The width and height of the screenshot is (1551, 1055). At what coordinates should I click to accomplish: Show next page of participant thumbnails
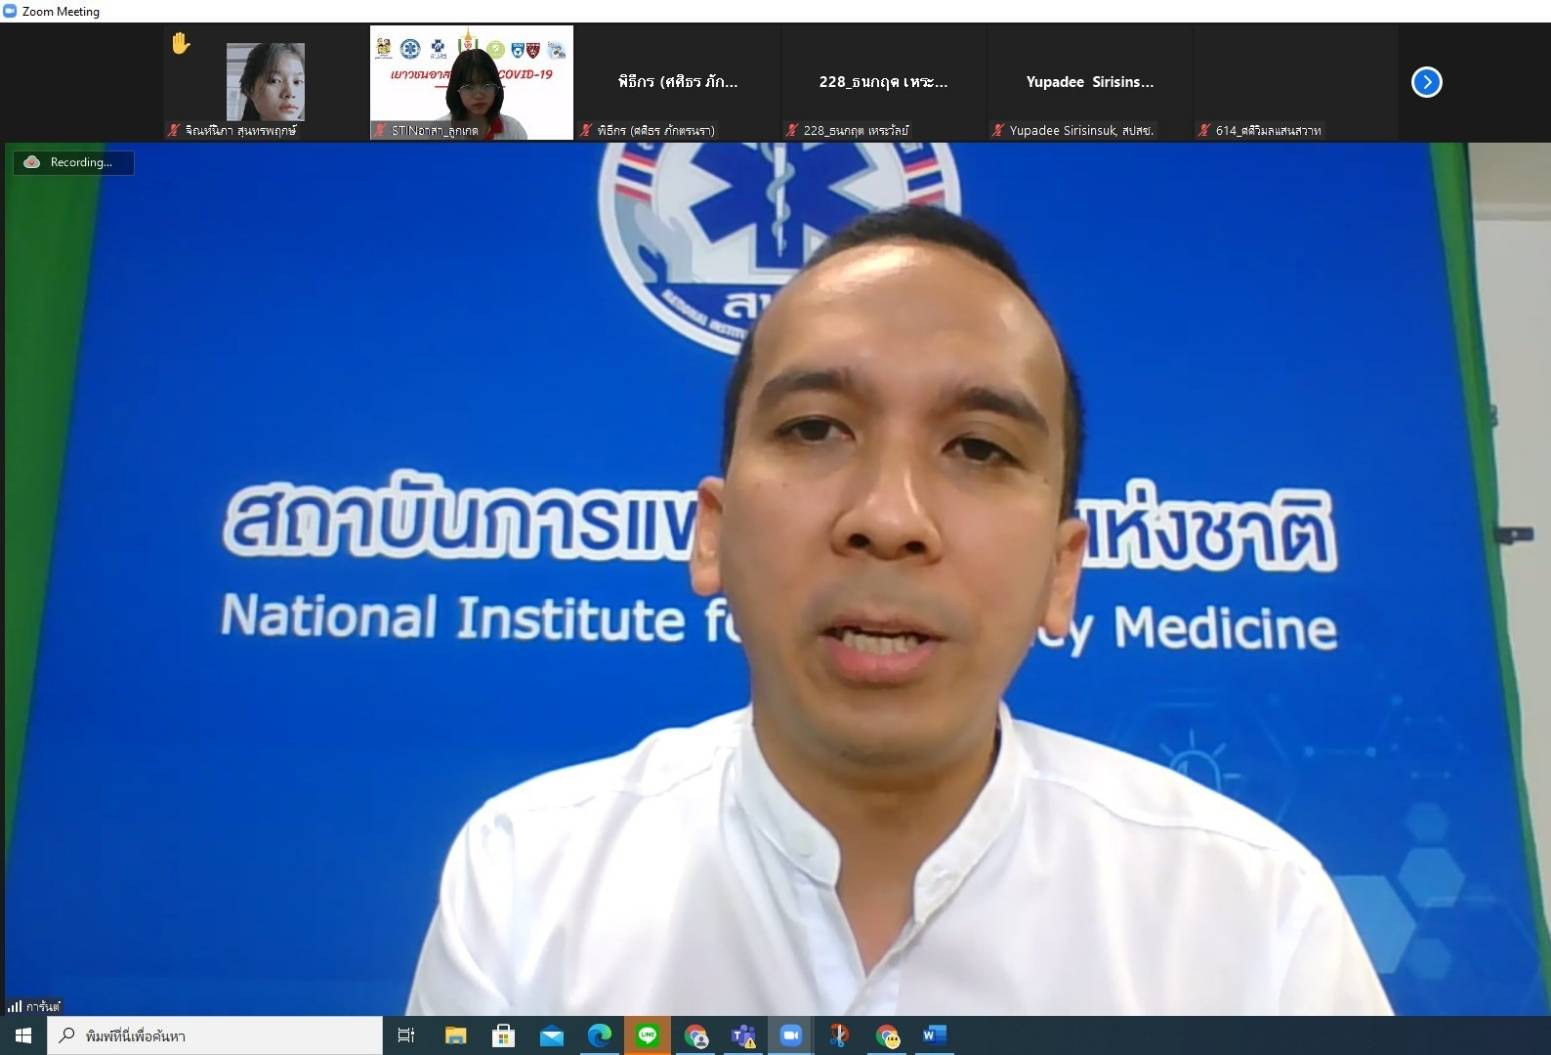(x=1426, y=82)
